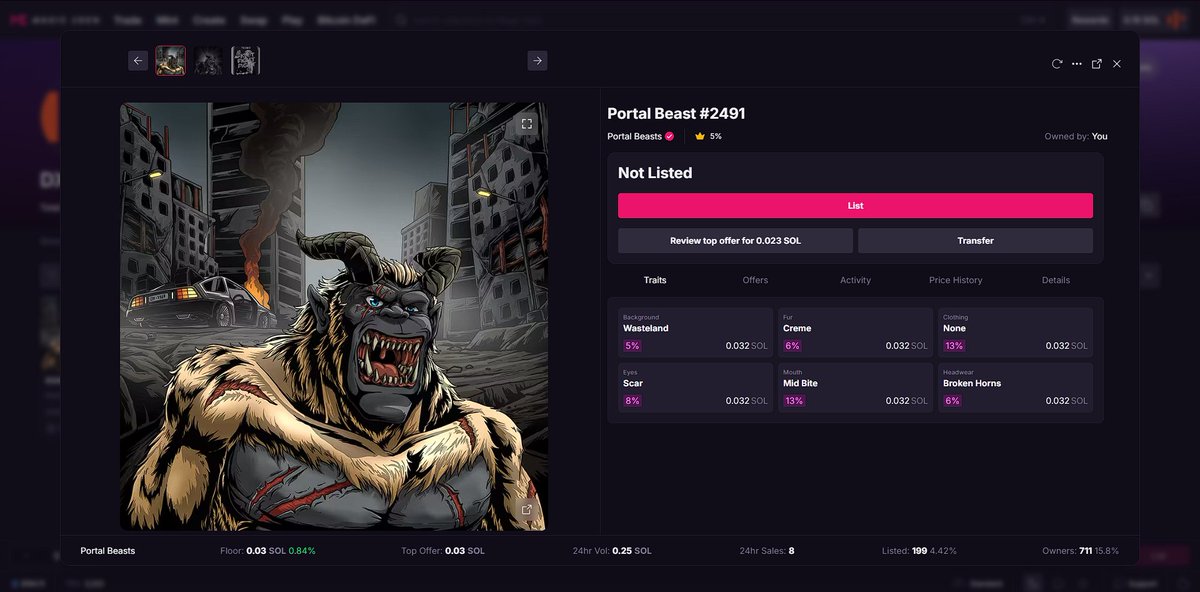The image size is (1200, 592).
Task: Open the owner link labeled You
Action: 1100,136
